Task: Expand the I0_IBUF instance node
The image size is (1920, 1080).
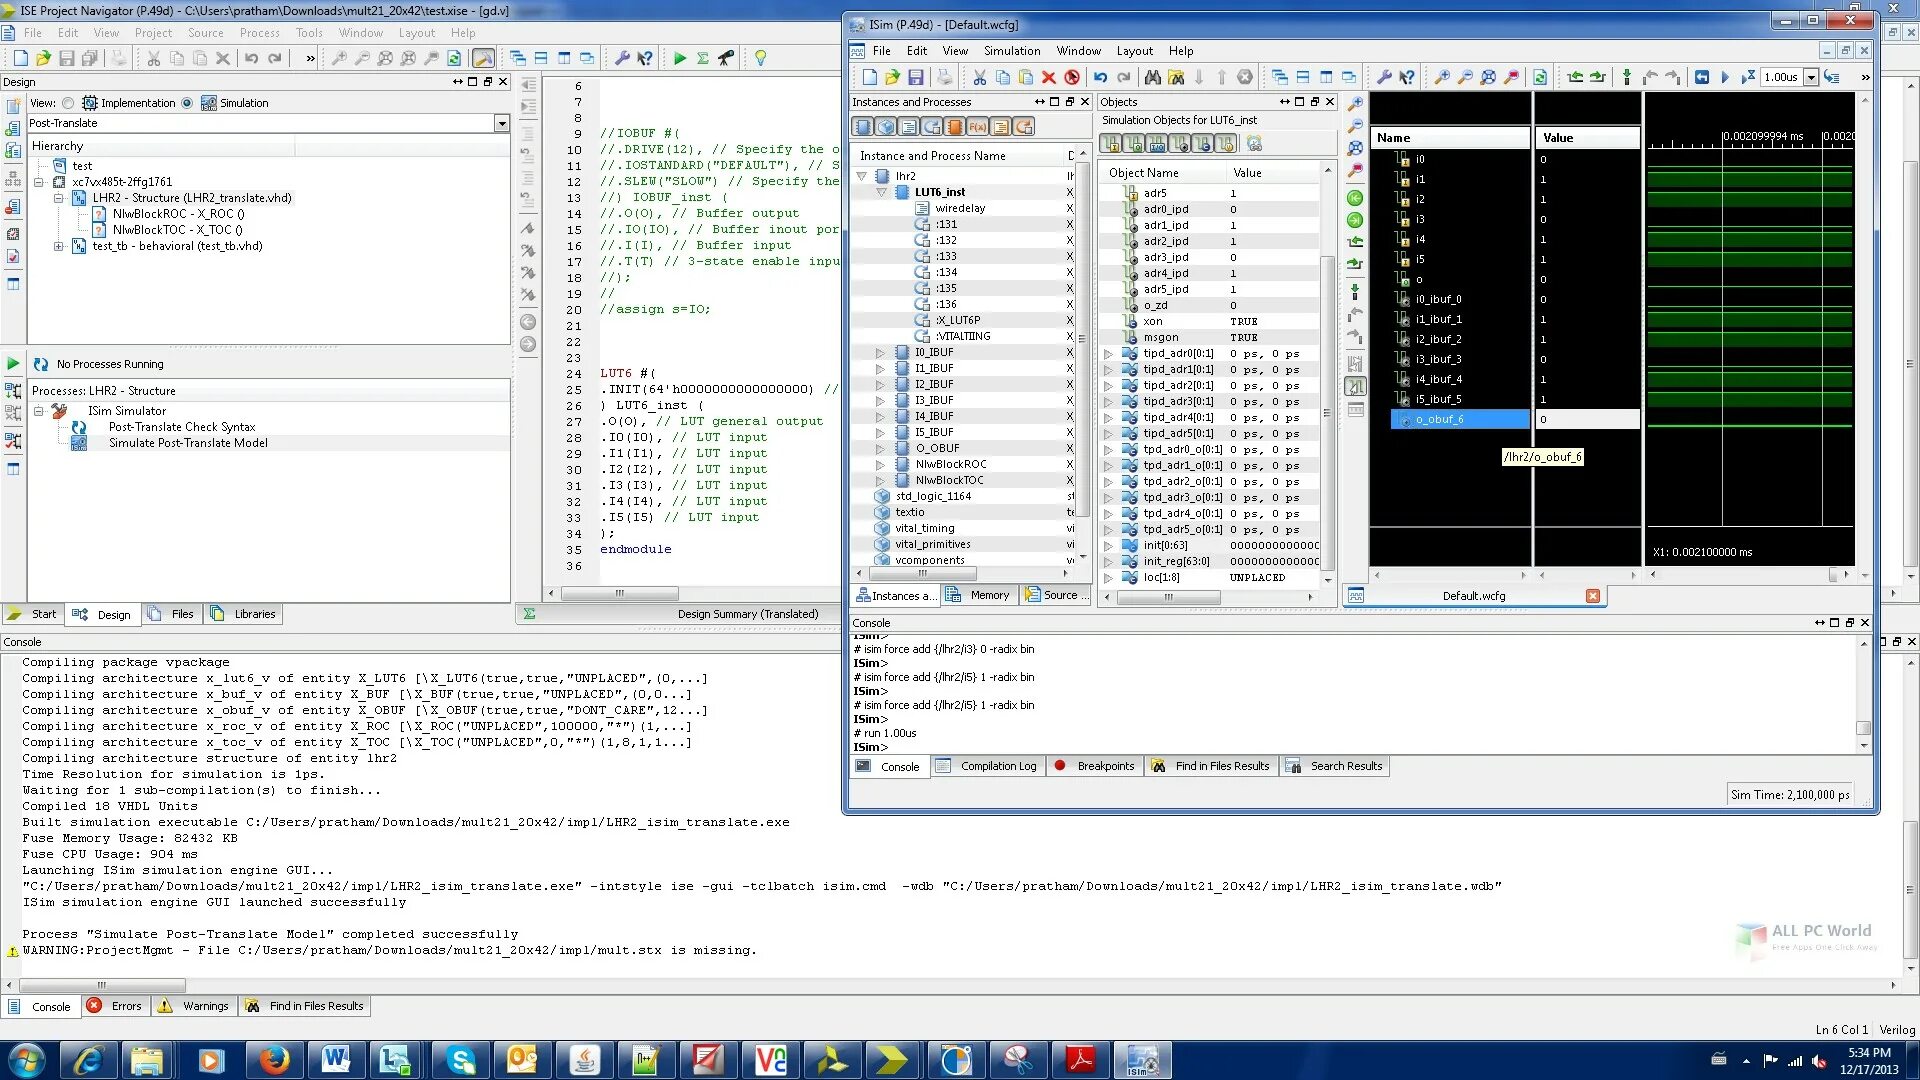Action: pos(880,353)
